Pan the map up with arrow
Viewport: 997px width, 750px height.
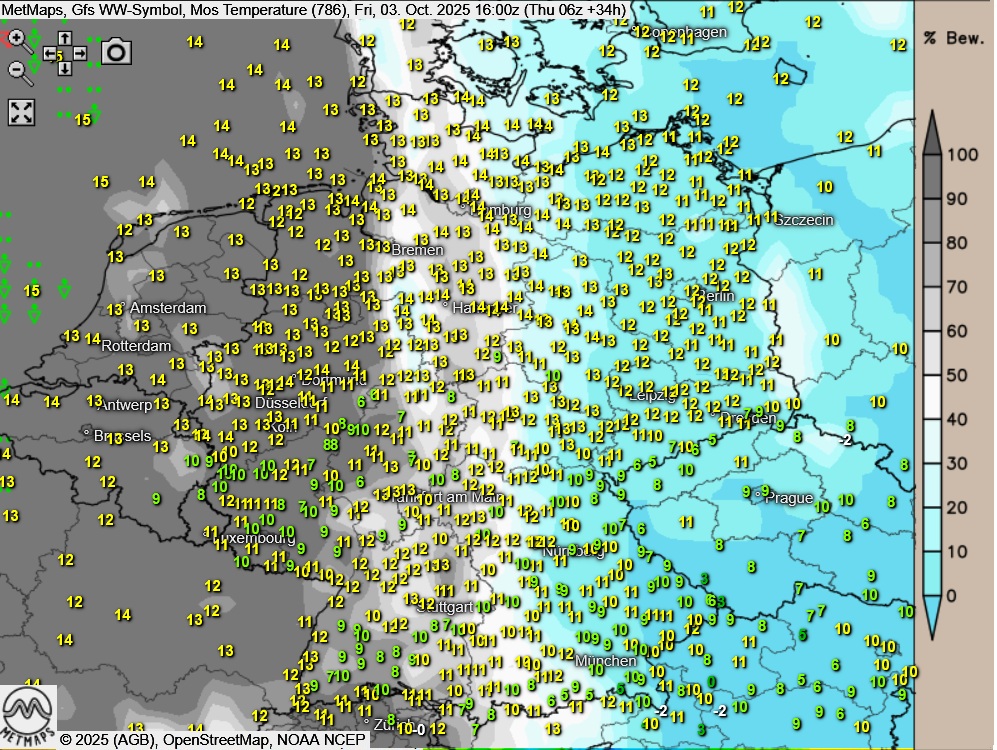pyautogui.click(x=64, y=39)
